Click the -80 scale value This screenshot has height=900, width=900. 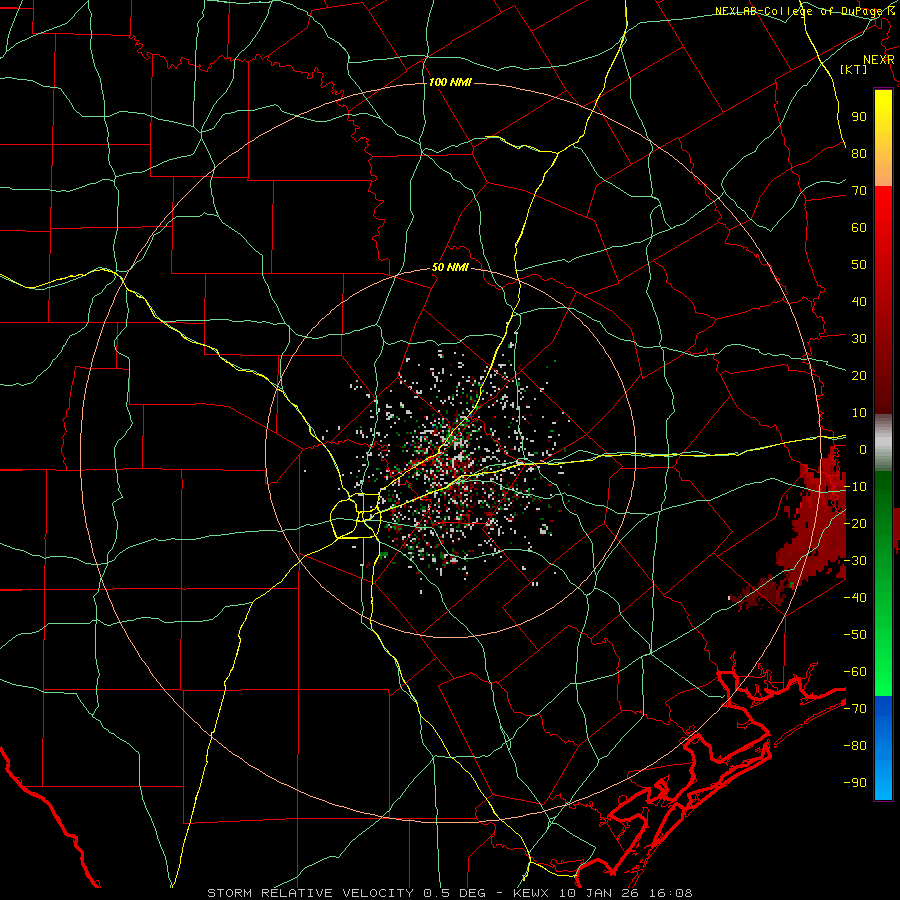tap(855, 746)
